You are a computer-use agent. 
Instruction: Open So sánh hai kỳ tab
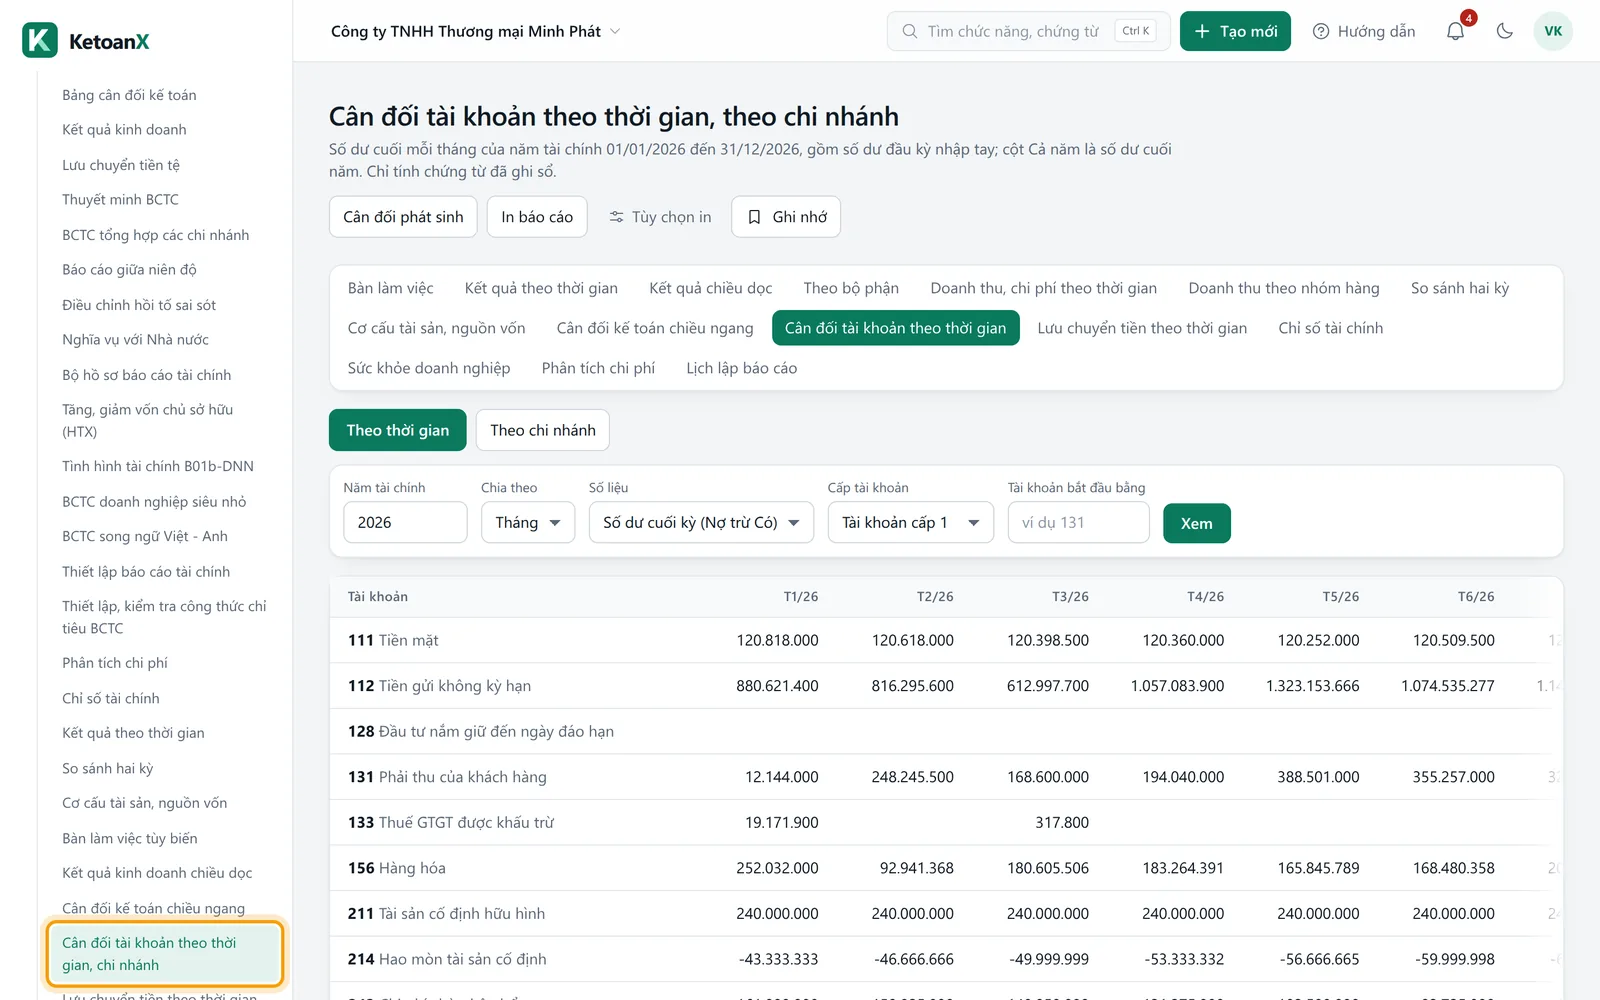click(1460, 288)
